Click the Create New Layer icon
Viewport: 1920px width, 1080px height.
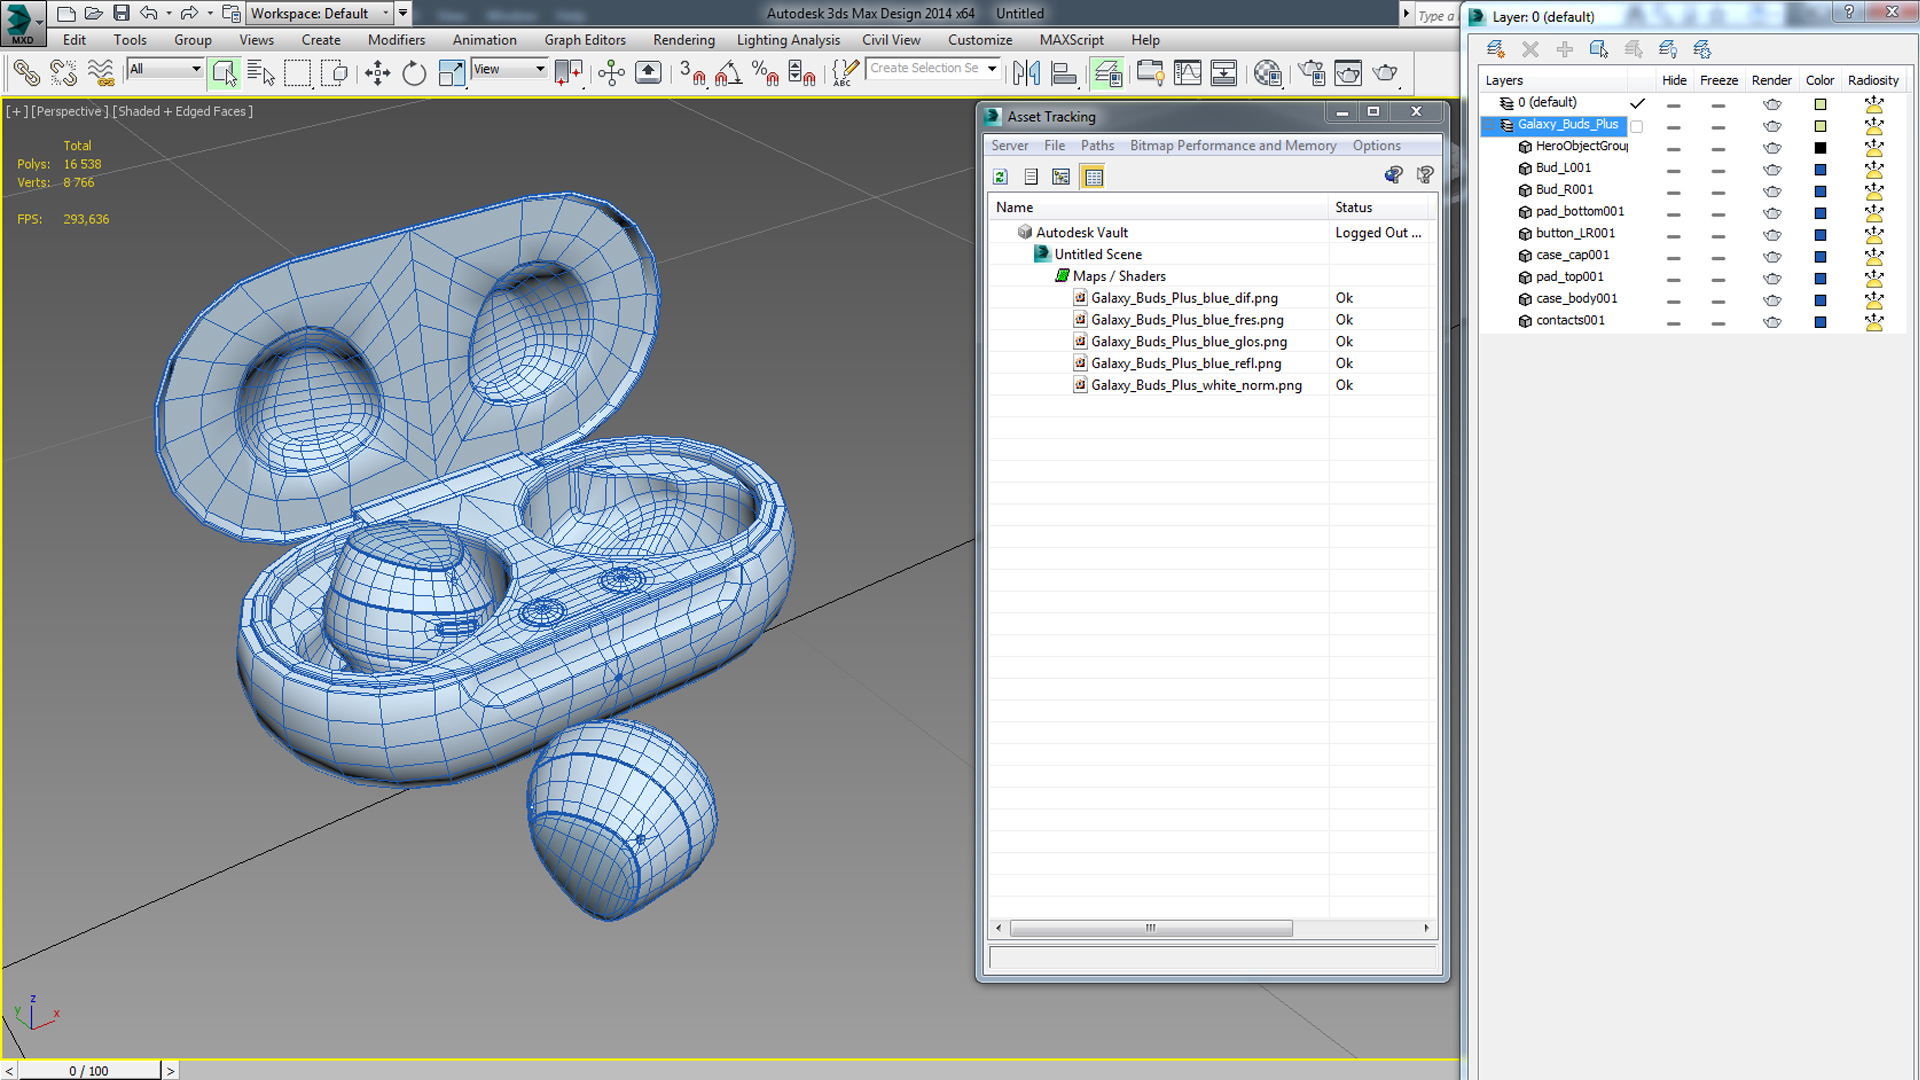click(x=1495, y=49)
